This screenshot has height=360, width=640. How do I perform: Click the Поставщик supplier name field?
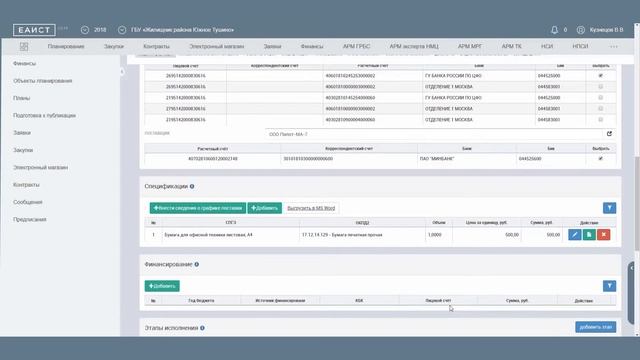433,134
